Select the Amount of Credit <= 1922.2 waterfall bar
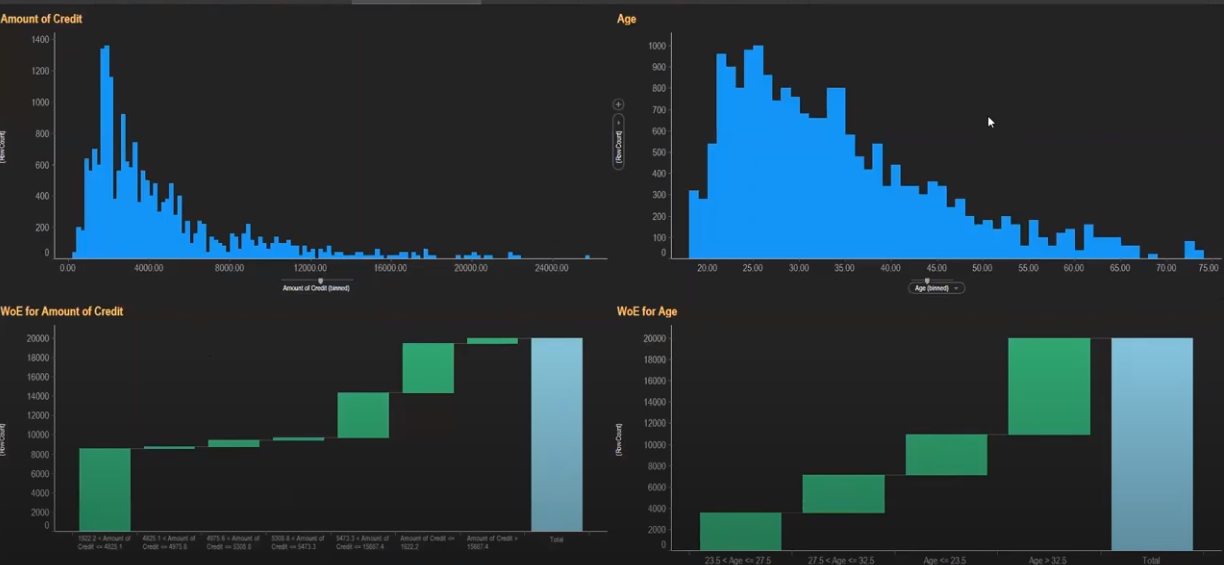Viewport: 1224px width, 565px height. (428, 368)
